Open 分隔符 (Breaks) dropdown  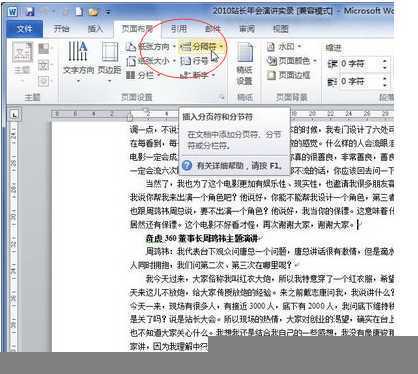pos(202,47)
